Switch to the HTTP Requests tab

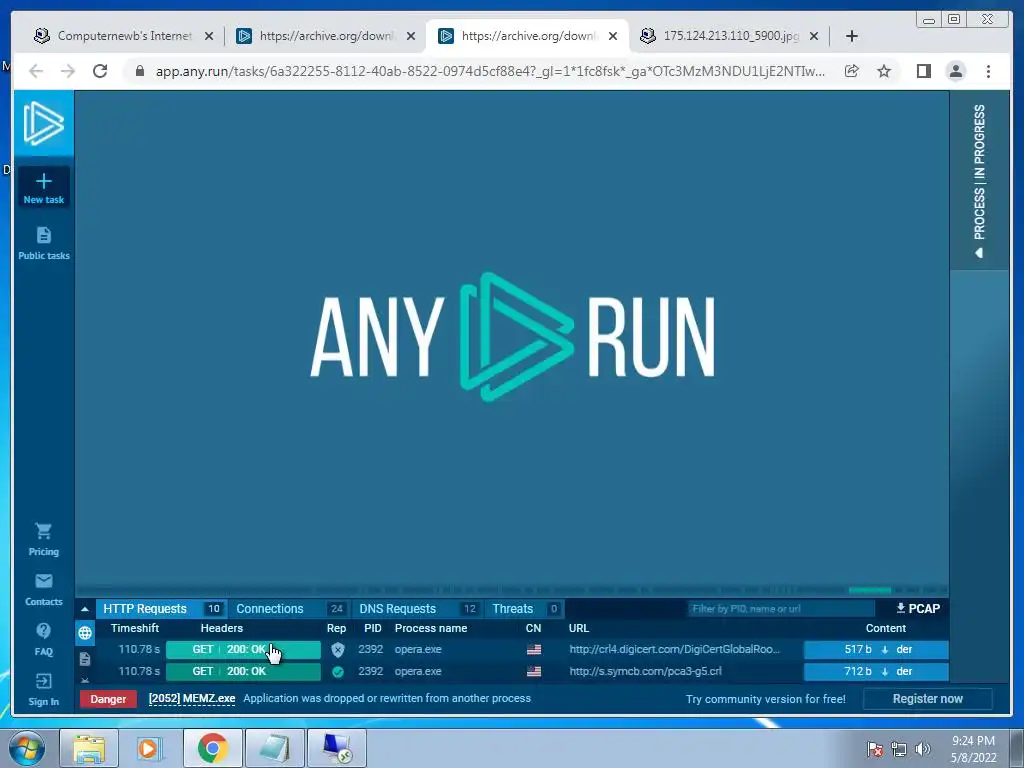click(161, 609)
